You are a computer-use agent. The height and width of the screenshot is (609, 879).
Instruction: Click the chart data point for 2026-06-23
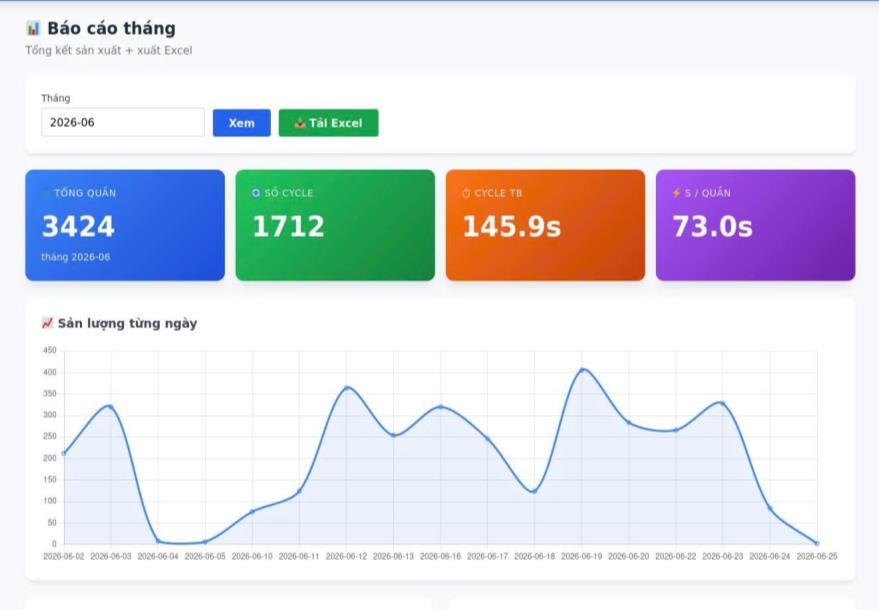point(723,403)
